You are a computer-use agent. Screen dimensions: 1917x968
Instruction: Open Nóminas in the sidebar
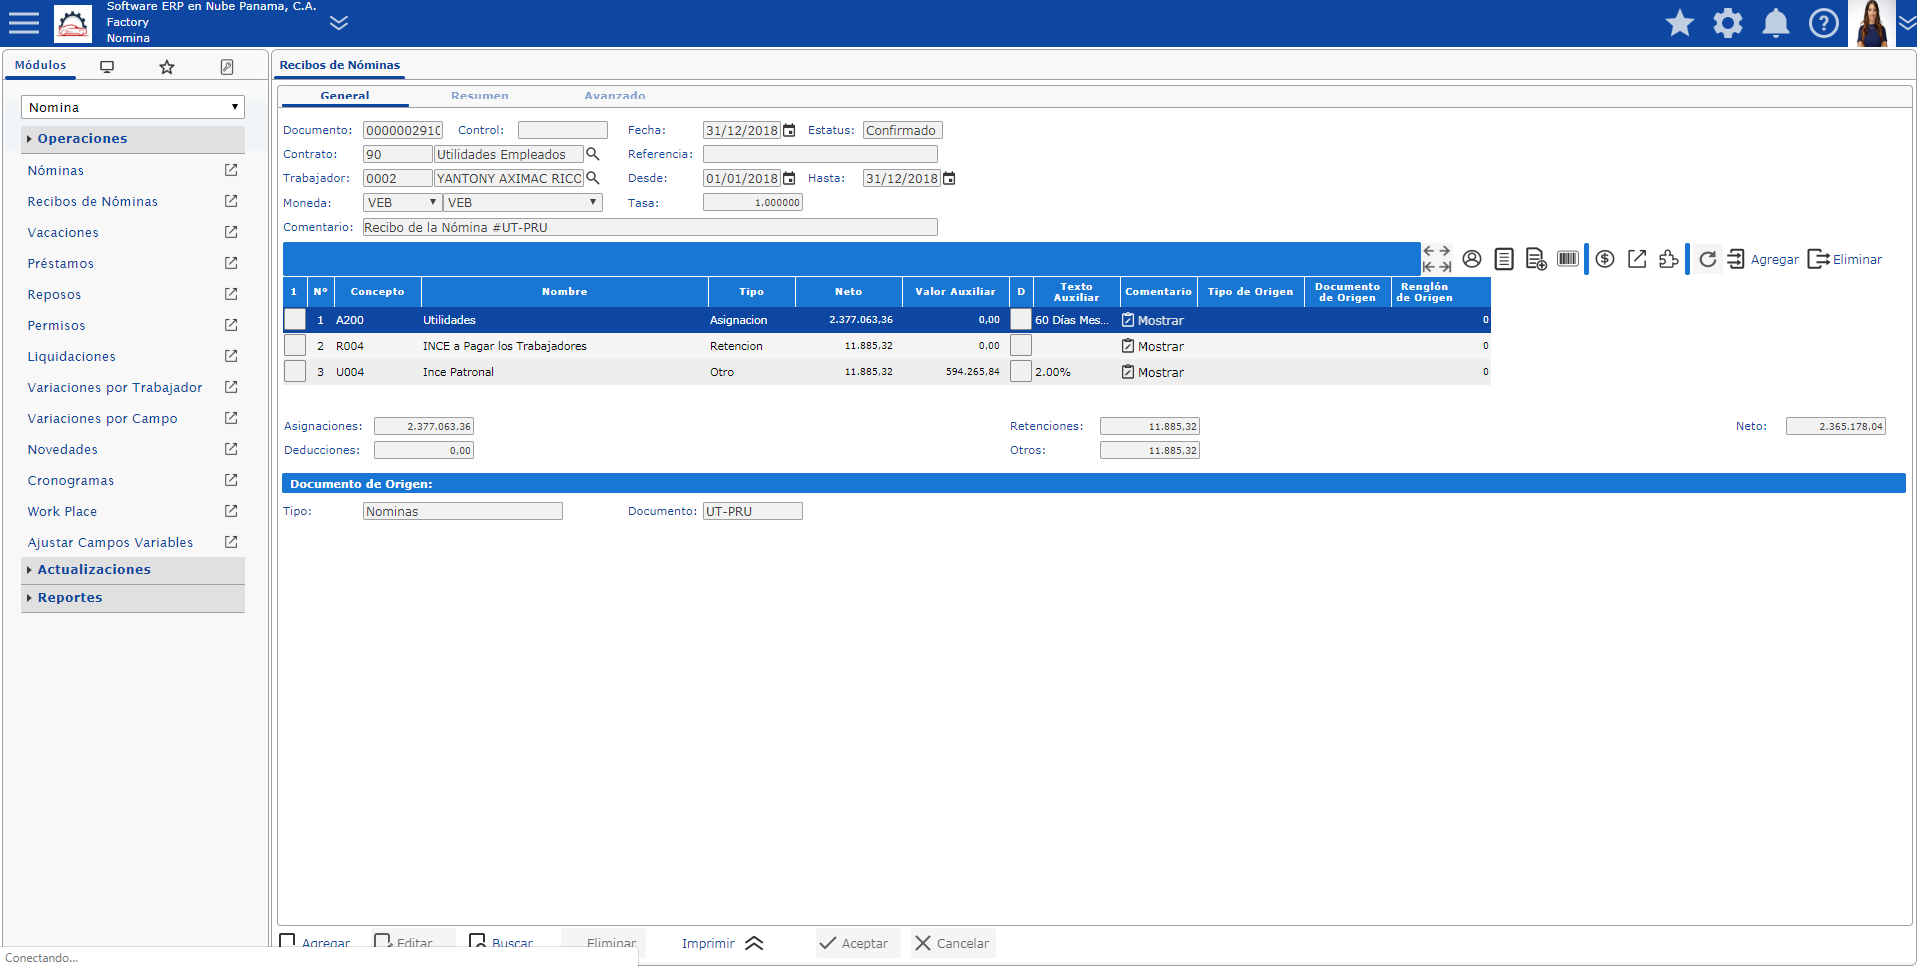point(56,171)
